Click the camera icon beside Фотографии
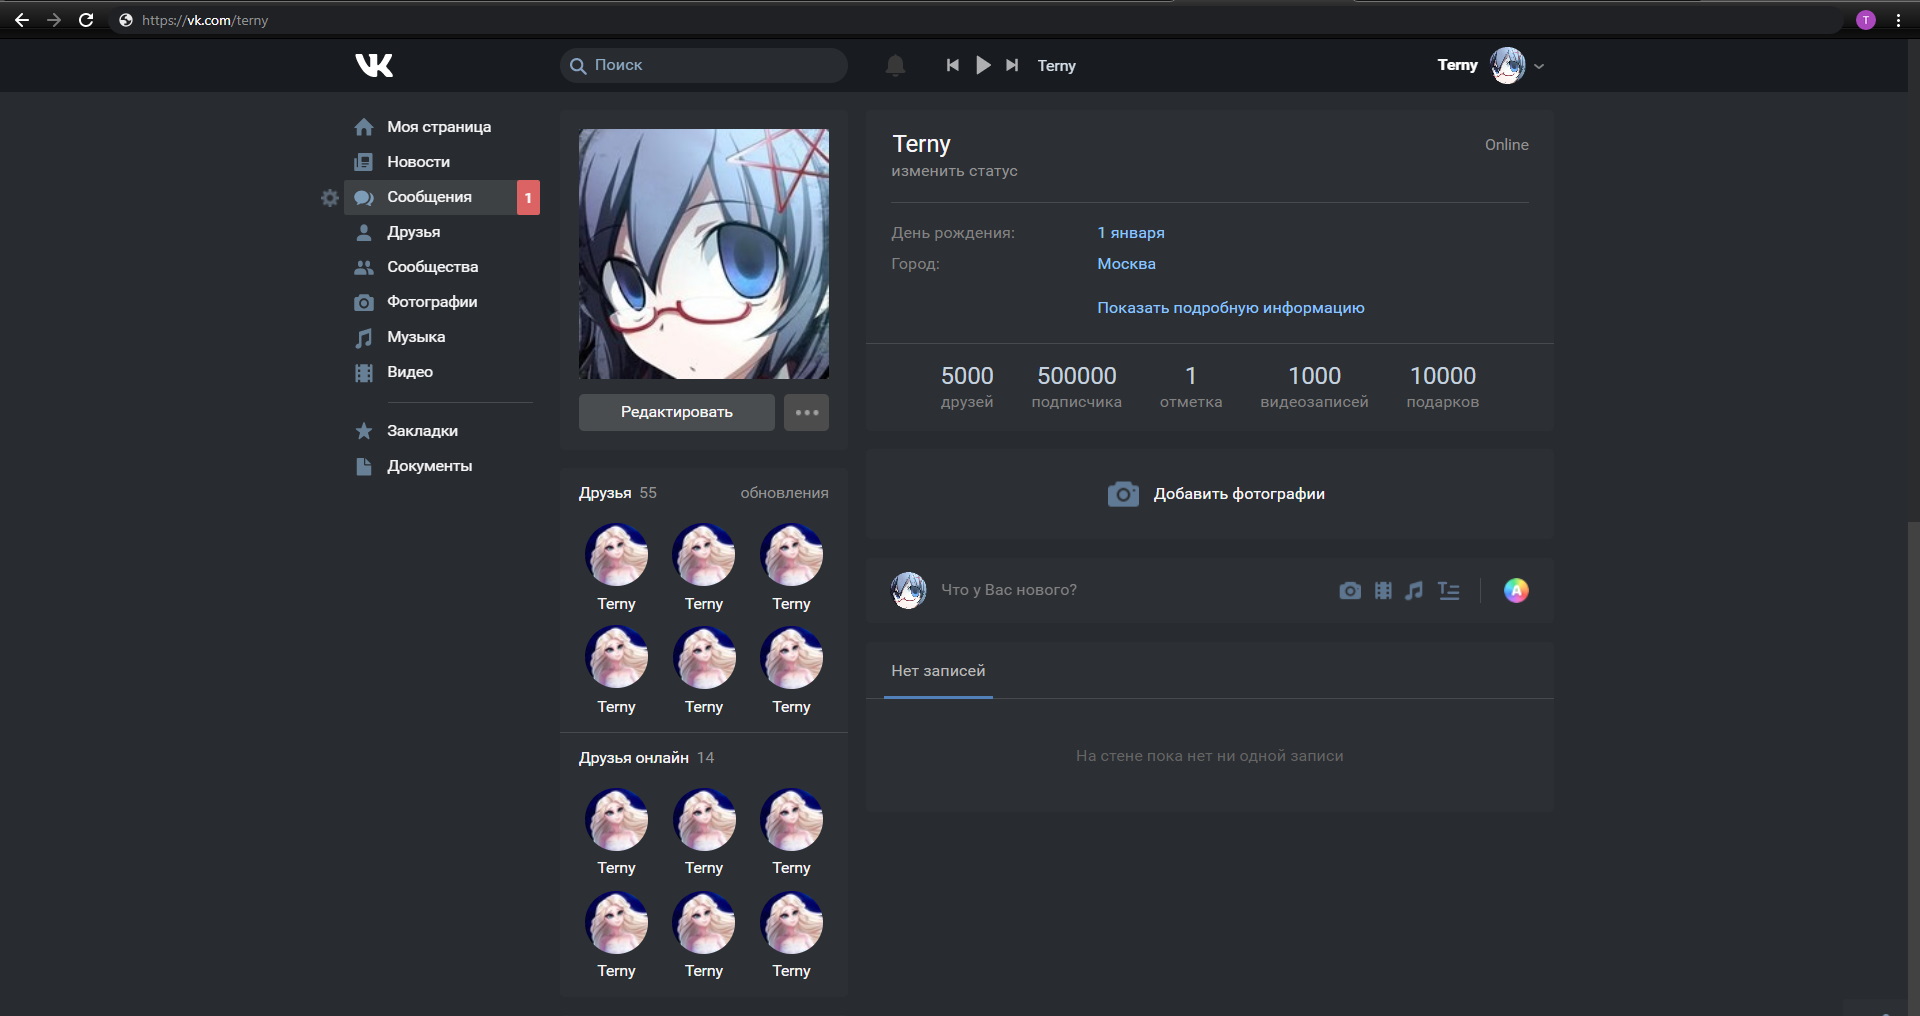Viewport: 1920px width, 1016px height. (364, 302)
